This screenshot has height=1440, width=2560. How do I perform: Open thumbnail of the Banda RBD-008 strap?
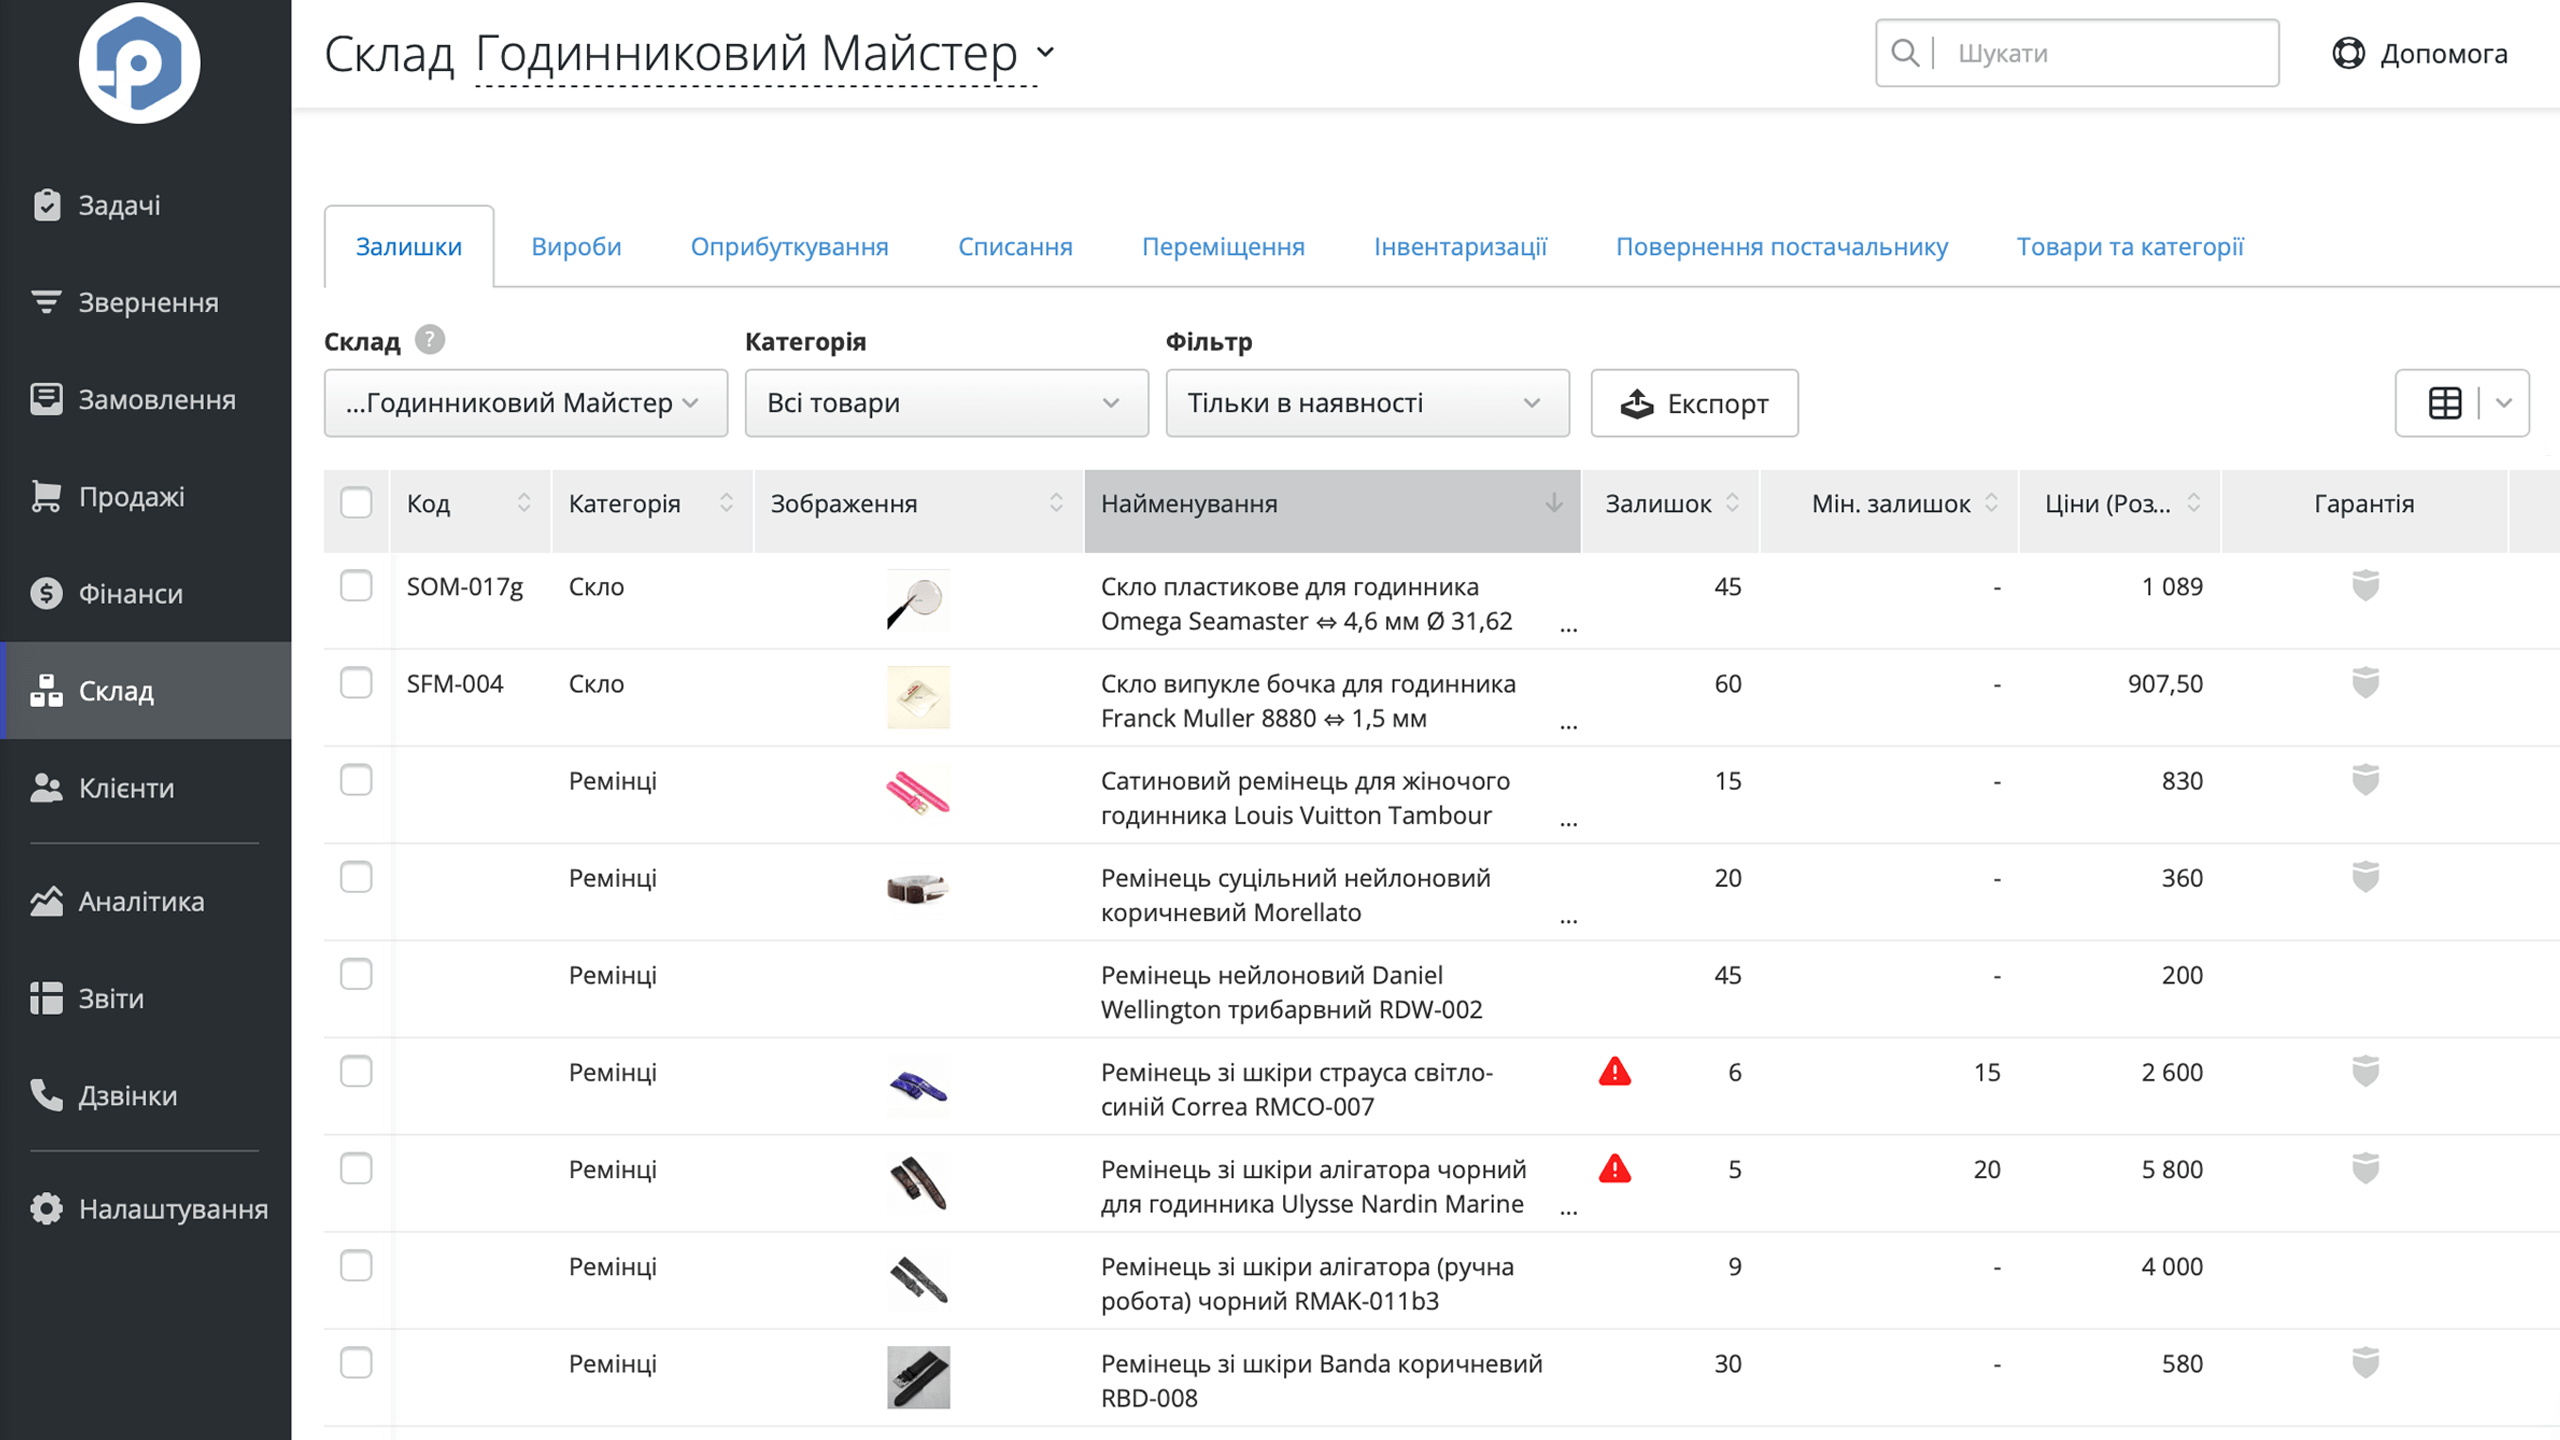918,1377
